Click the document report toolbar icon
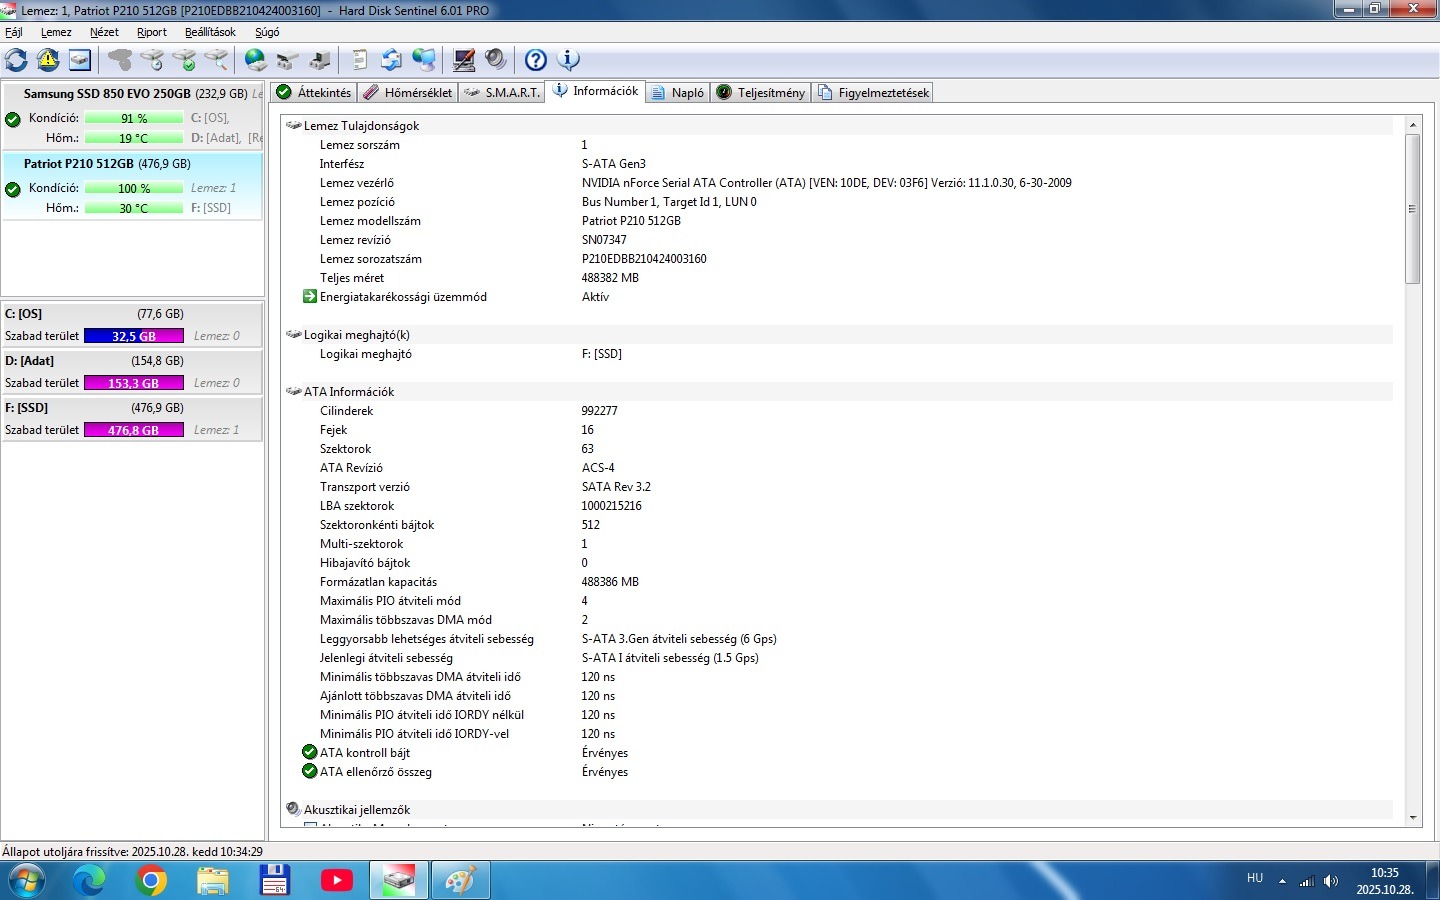1440x900 pixels. pyautogui.click(x=360, y=60)
